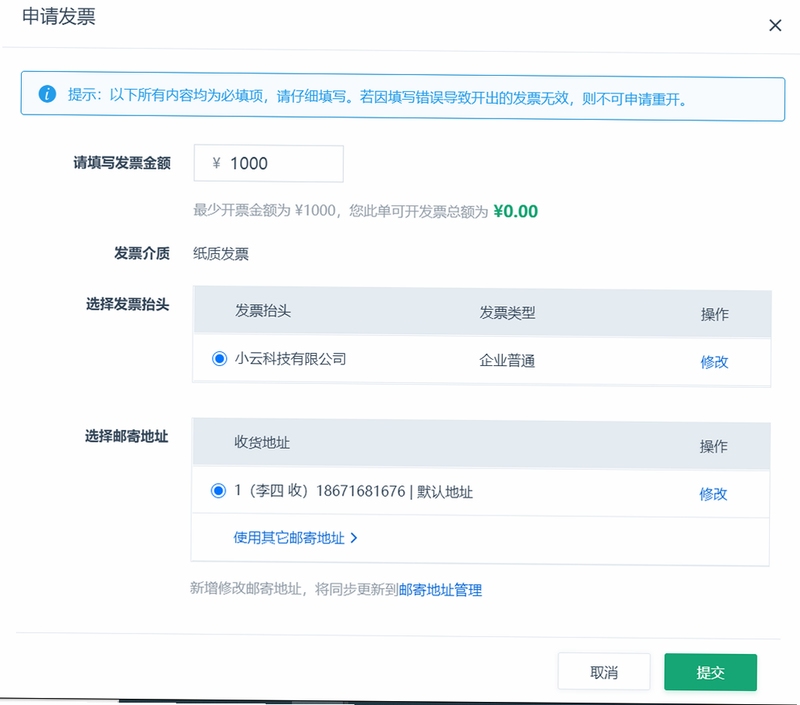The width and height of the screenshot is (800, 705).
Task: Click the address text 1（李四 收）18671681676
Action: point(320,491)
